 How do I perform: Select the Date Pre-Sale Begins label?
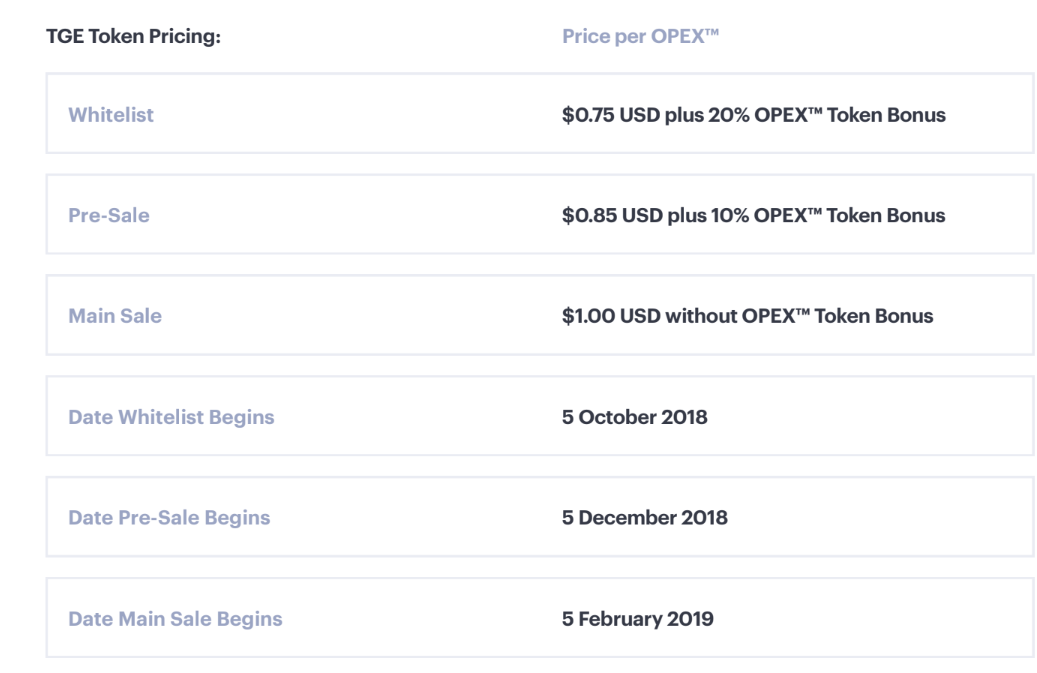(168, 518)
